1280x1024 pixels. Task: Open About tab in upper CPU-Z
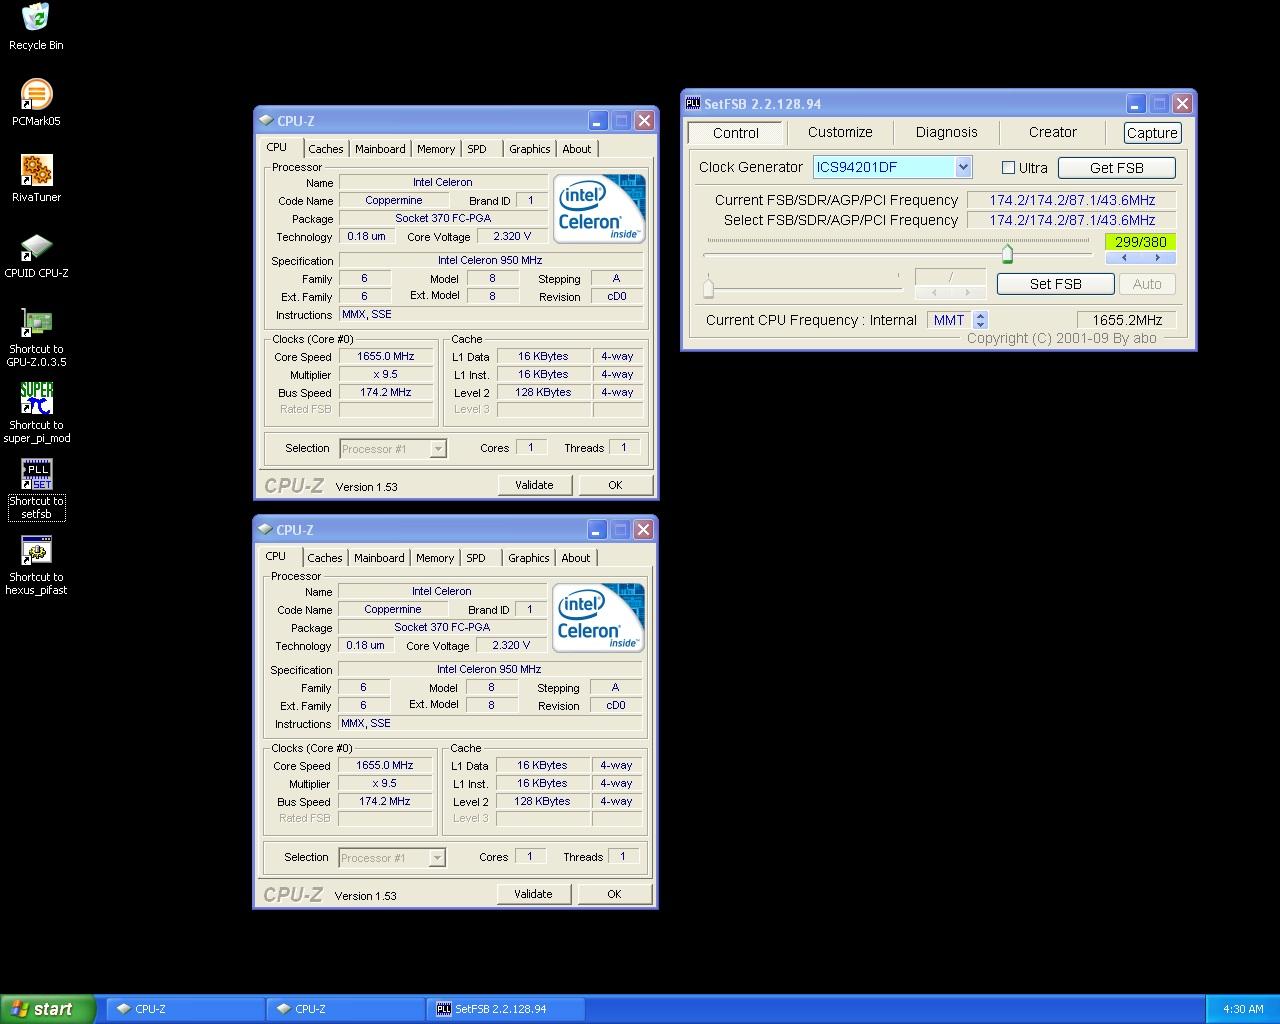(x=576, y=149)
